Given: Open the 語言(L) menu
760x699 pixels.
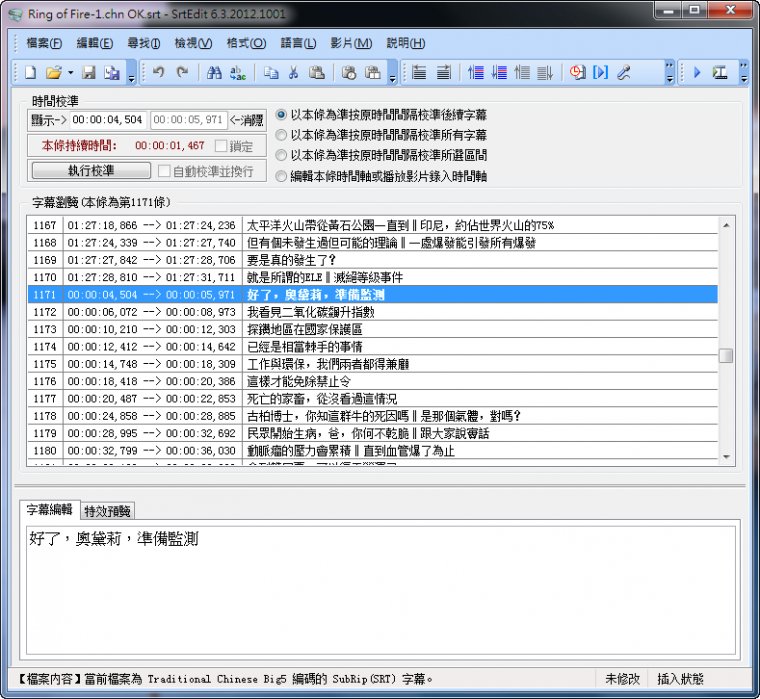Looking at the screenshot, I should point(299,43).
